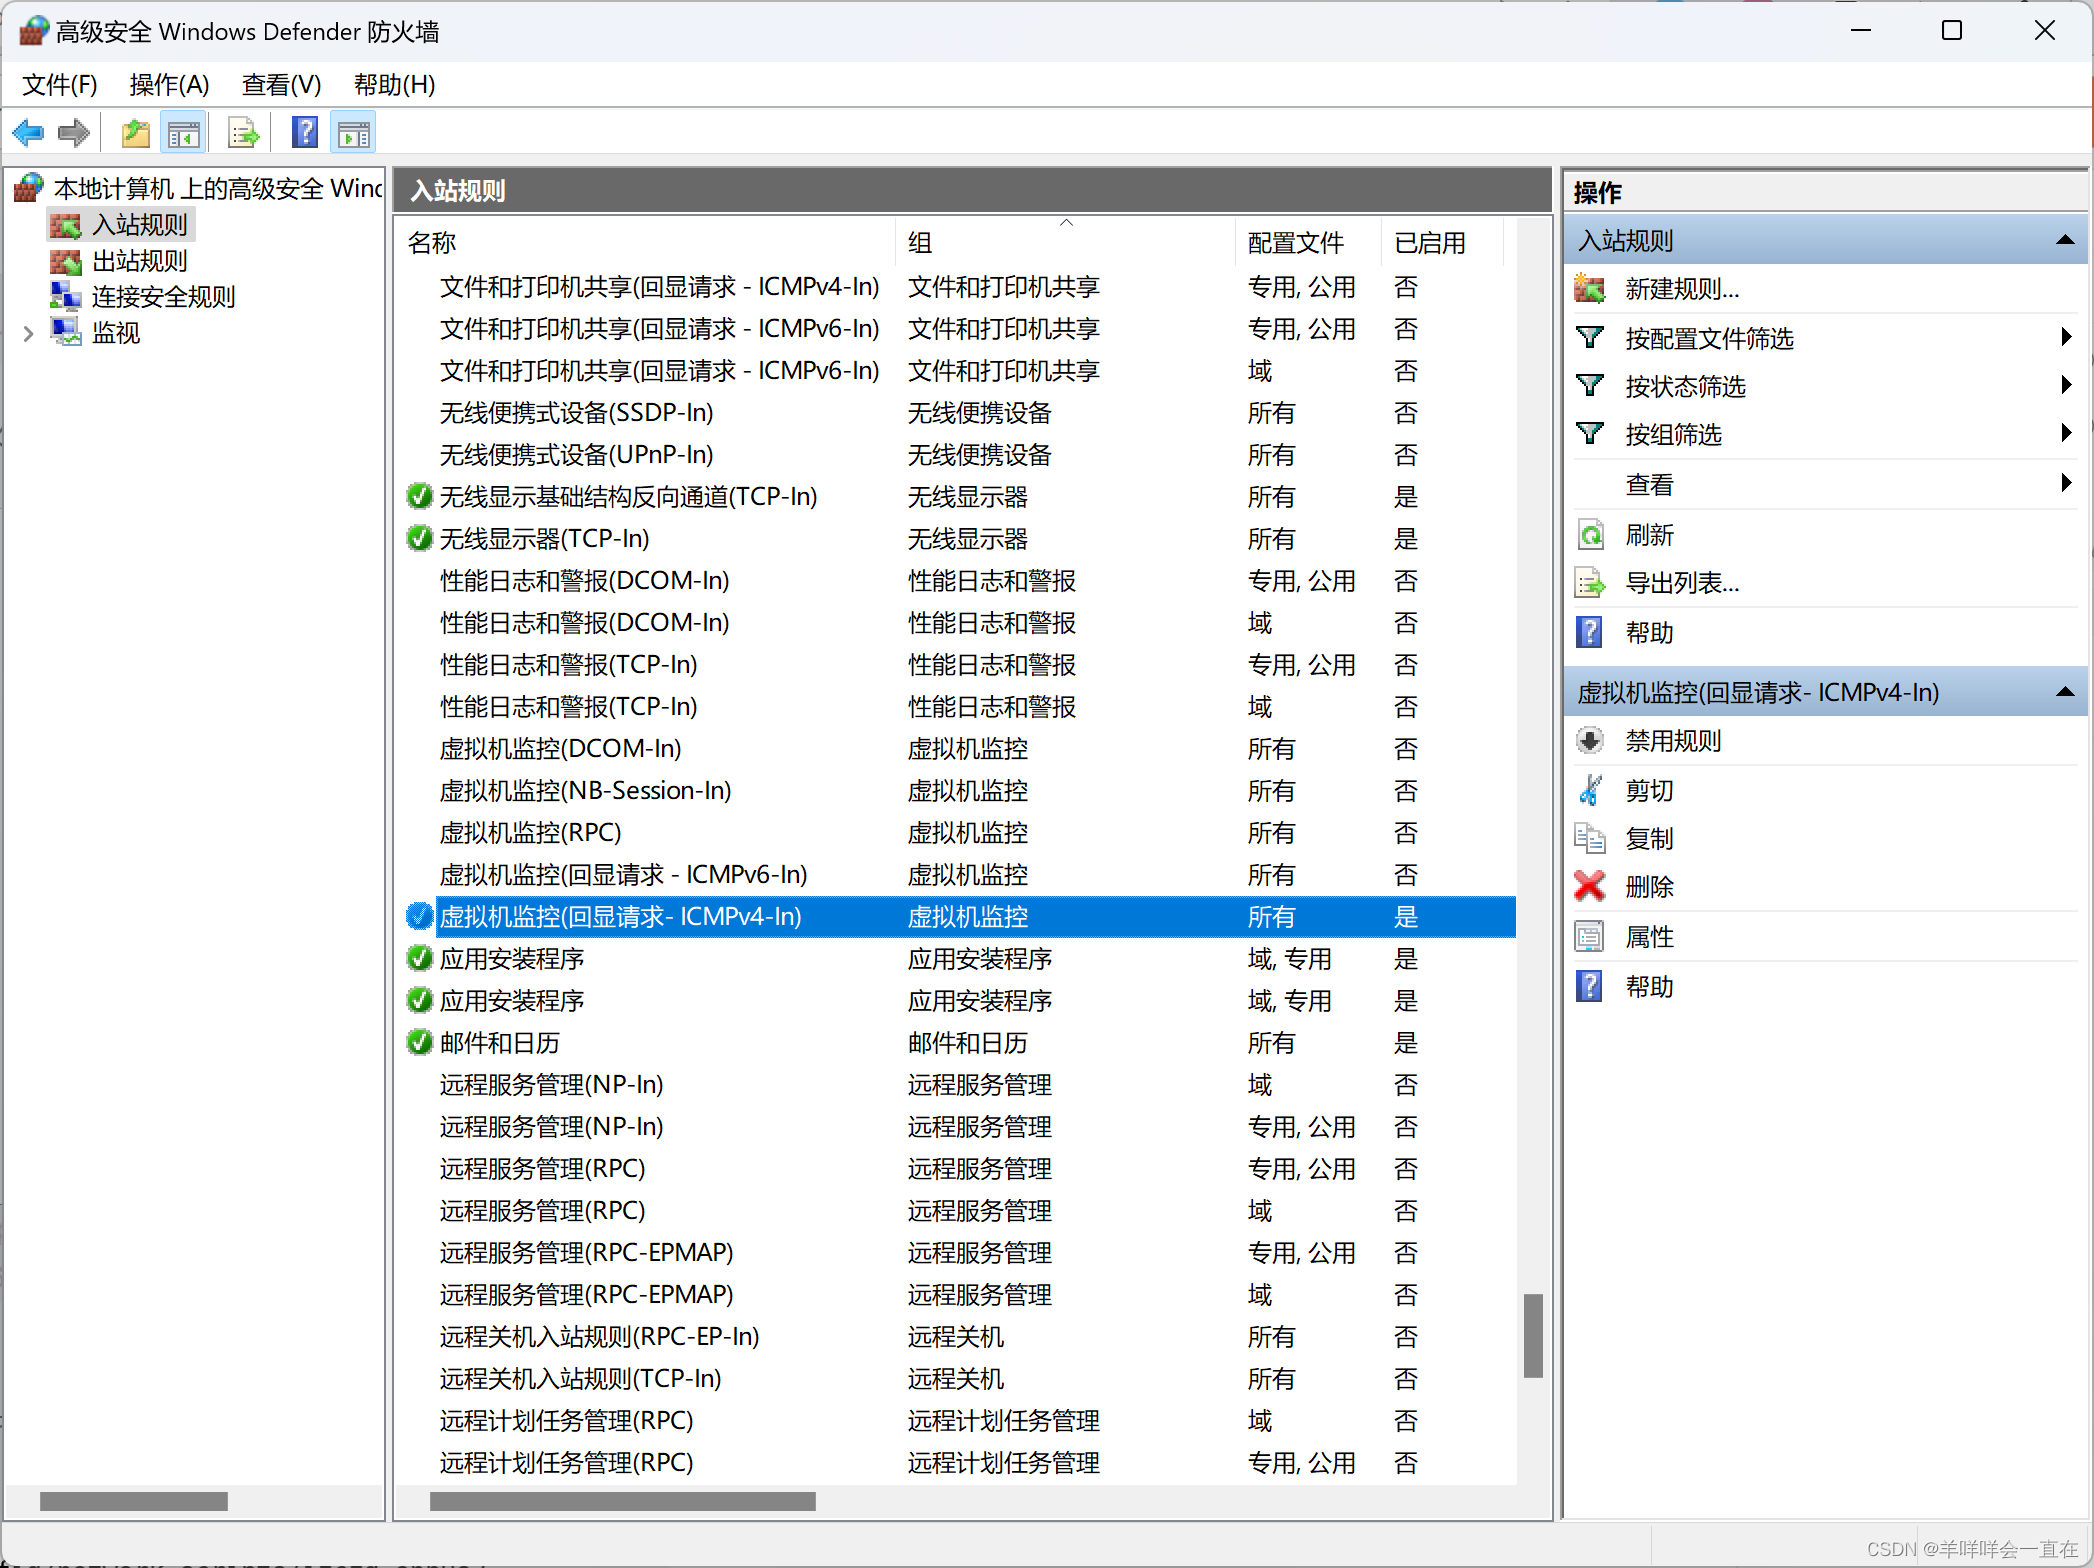
Task: Open the 查看(V) menu
Action: point(281,85)
